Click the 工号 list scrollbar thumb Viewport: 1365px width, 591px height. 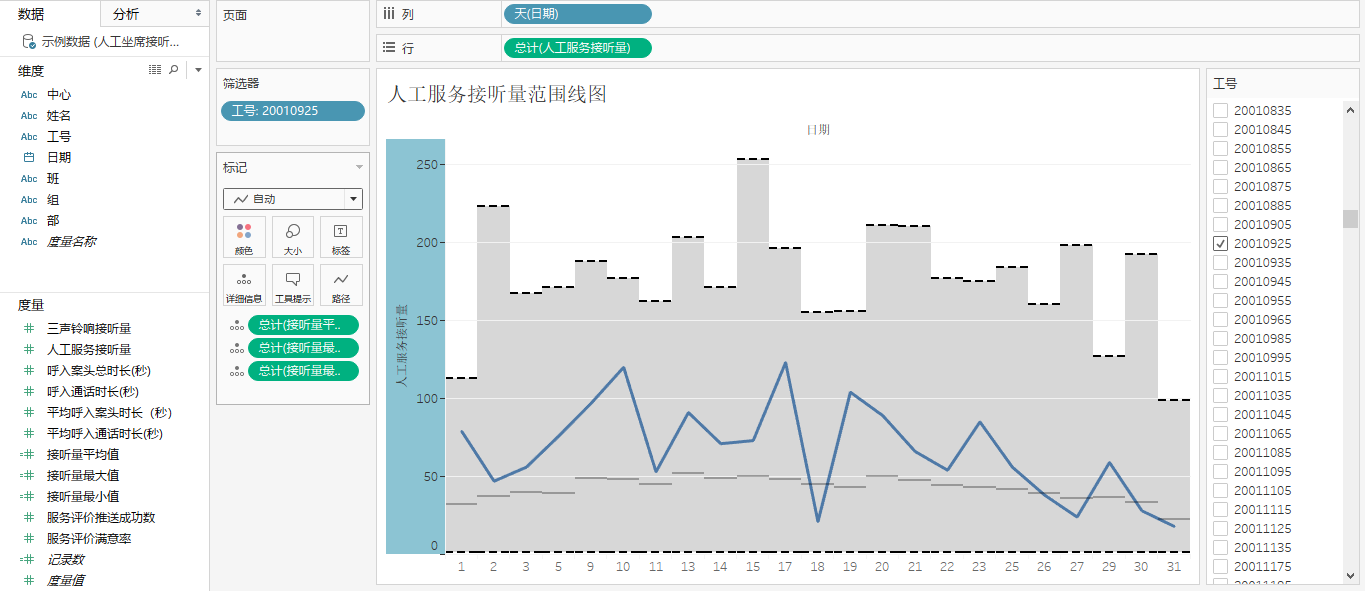click(1350, 219)
